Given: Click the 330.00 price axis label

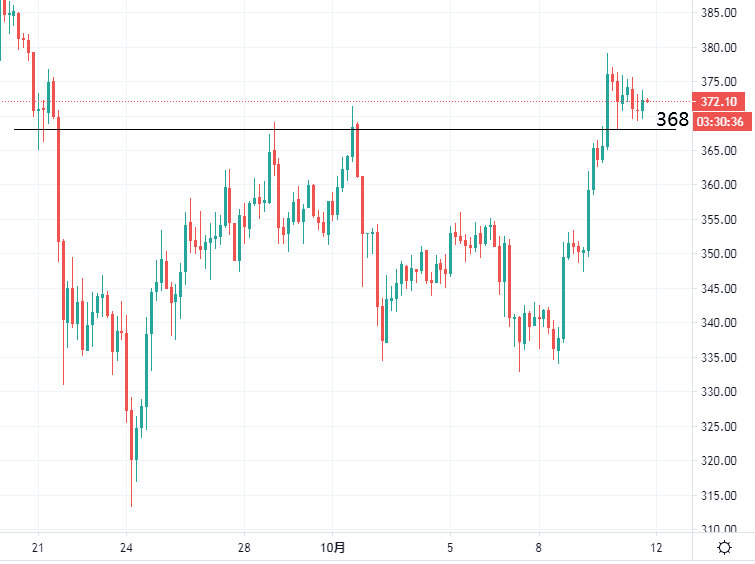Looking at the screenshot, I should click(719, 392).
